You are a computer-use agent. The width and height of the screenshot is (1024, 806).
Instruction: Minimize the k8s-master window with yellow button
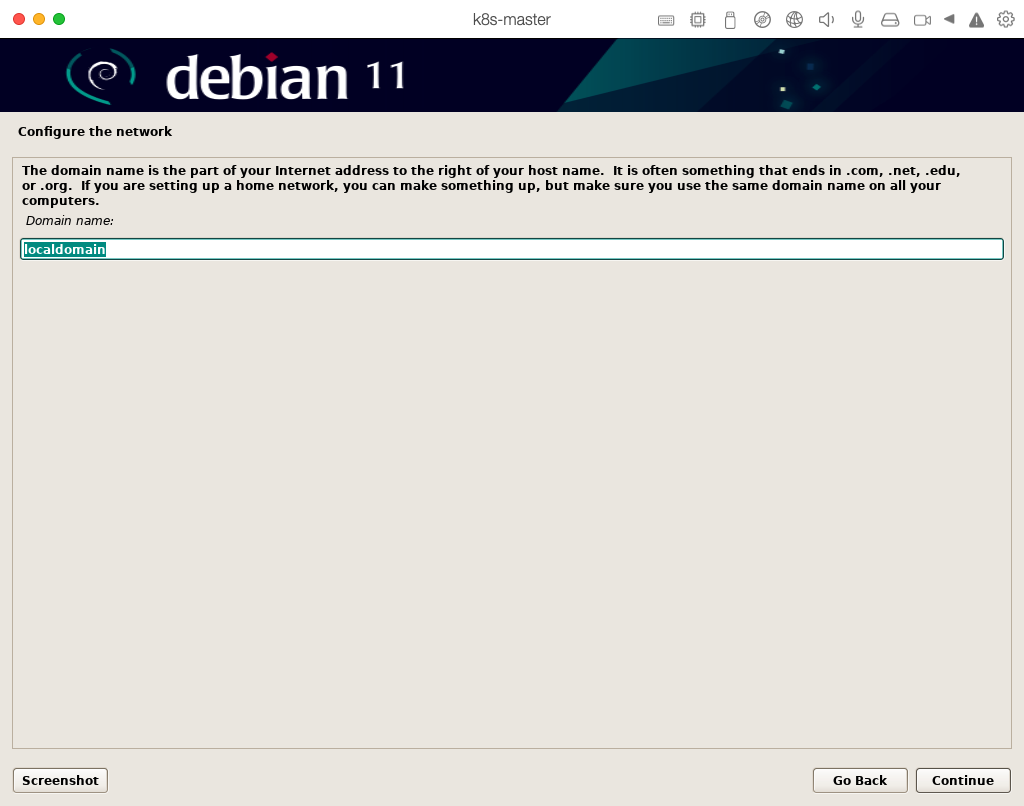(39, 19)
